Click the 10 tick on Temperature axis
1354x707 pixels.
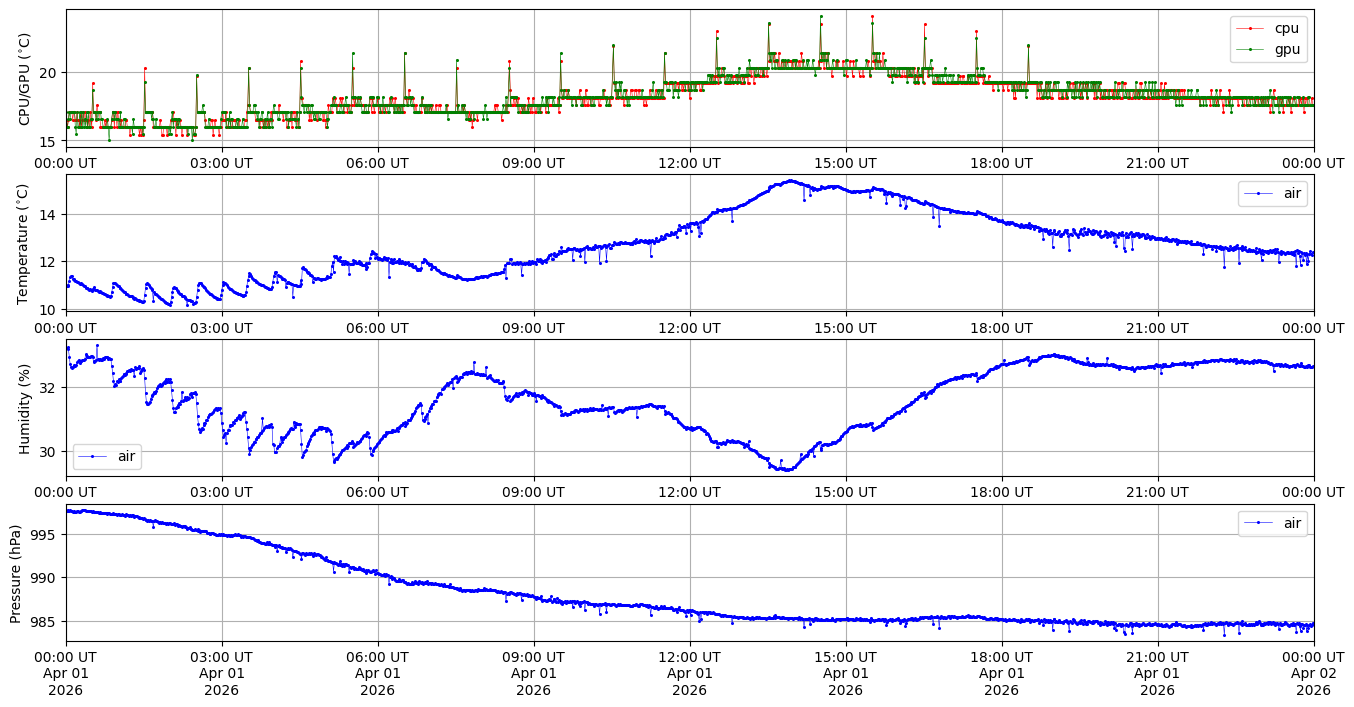pos(49,310)
